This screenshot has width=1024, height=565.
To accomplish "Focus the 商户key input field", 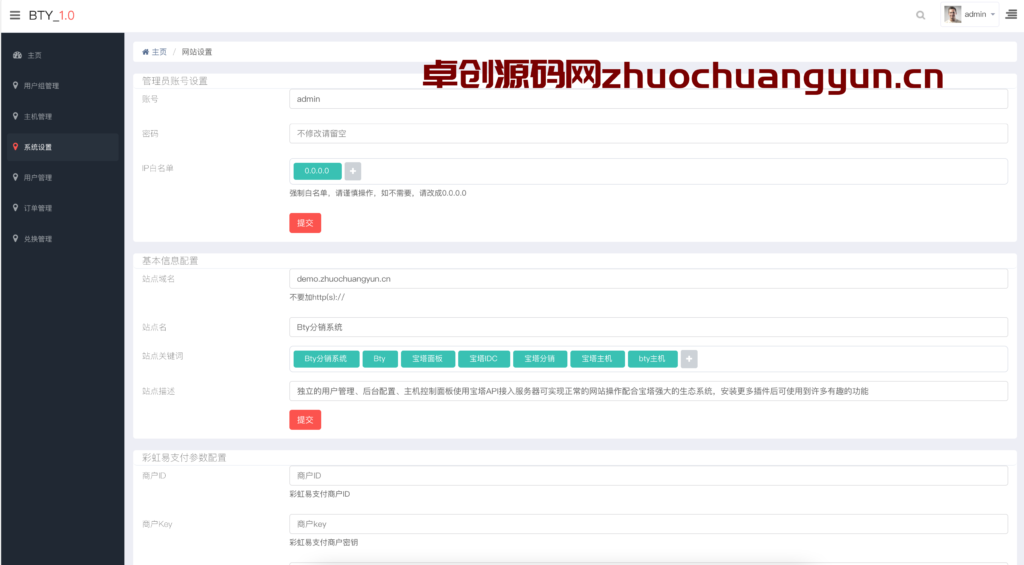I will tap(648, 524).
